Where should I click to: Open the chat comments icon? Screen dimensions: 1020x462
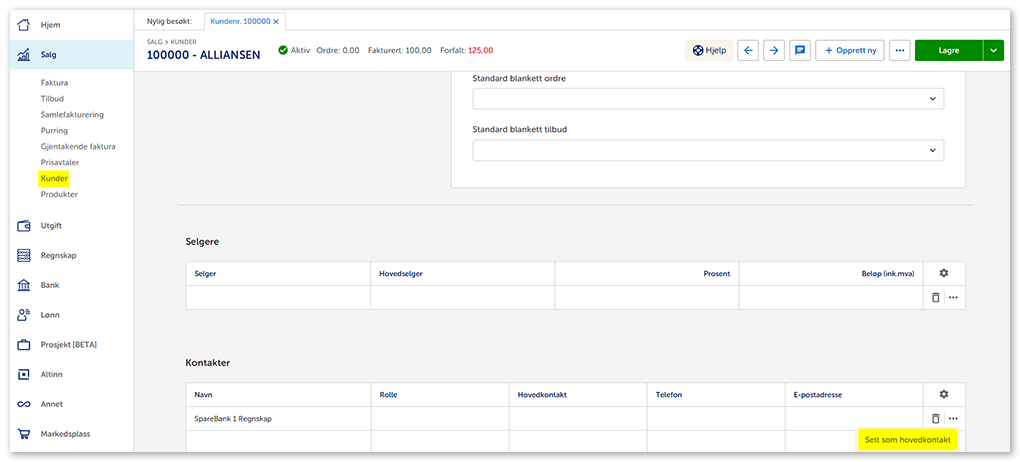click(799, 50)
